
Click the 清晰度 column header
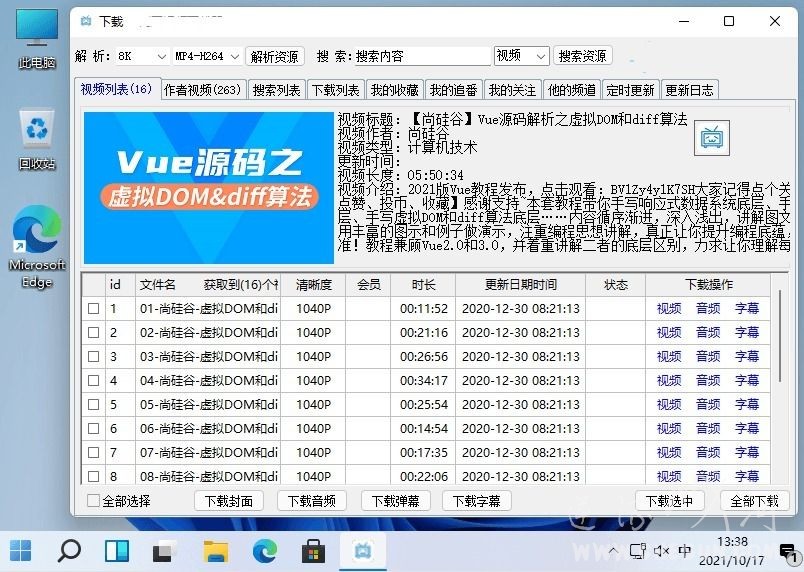313,285
